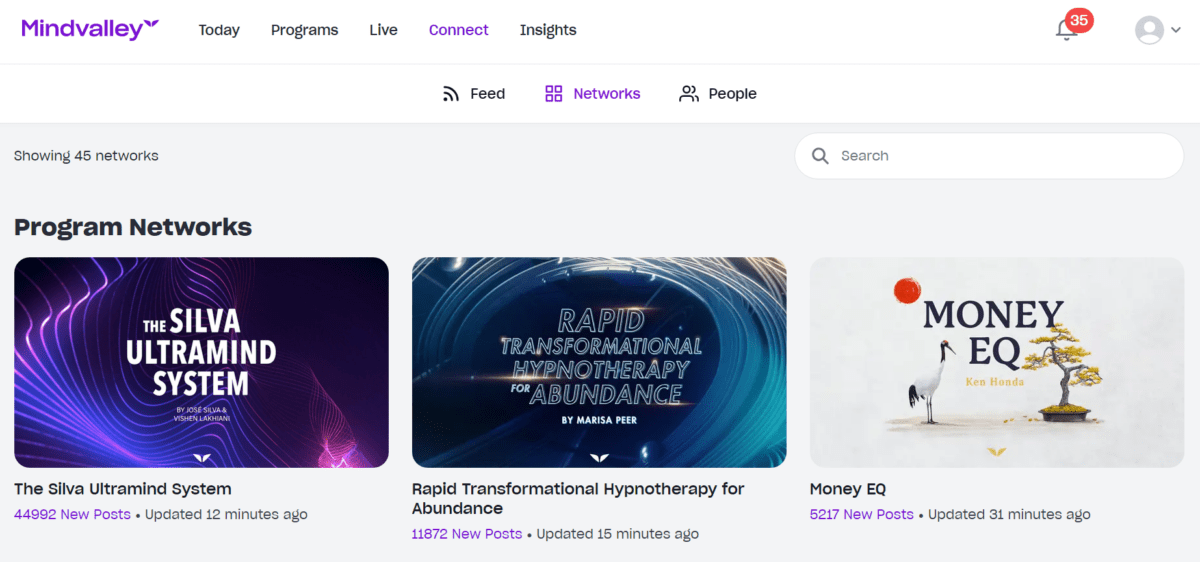Click the People icon

tap(688, 94)
